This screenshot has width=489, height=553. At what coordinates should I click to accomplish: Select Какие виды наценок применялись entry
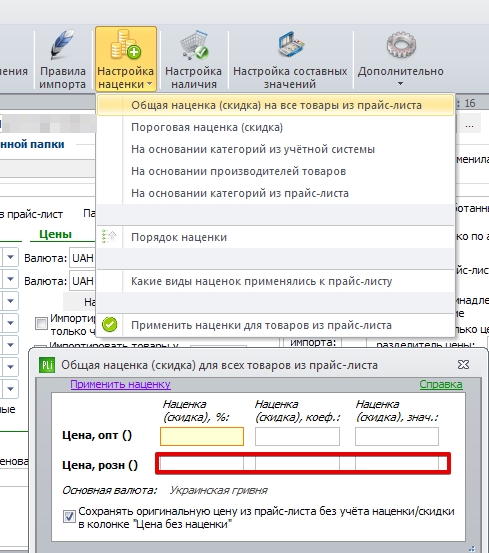pos(262,281)
